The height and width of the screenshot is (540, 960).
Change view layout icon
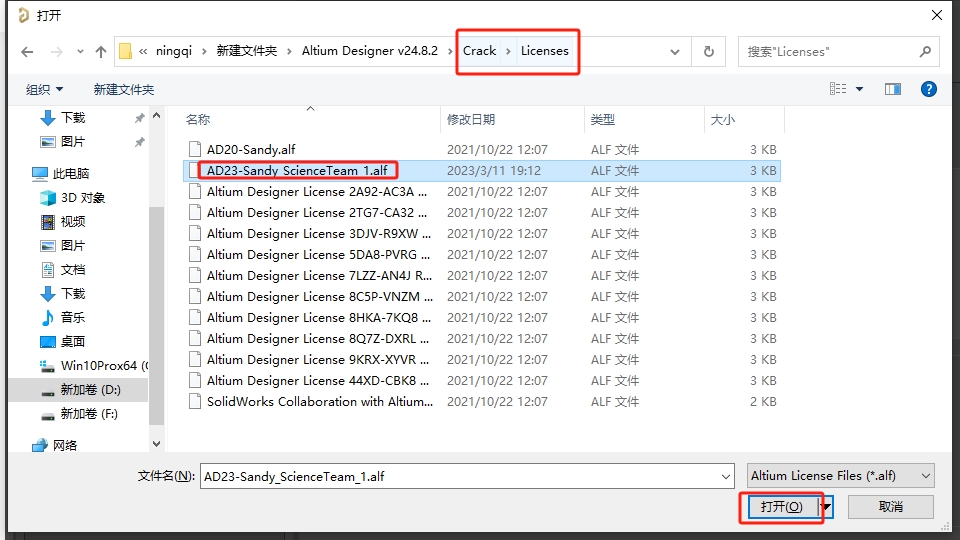pyautogui.click(x=838, y=89)
